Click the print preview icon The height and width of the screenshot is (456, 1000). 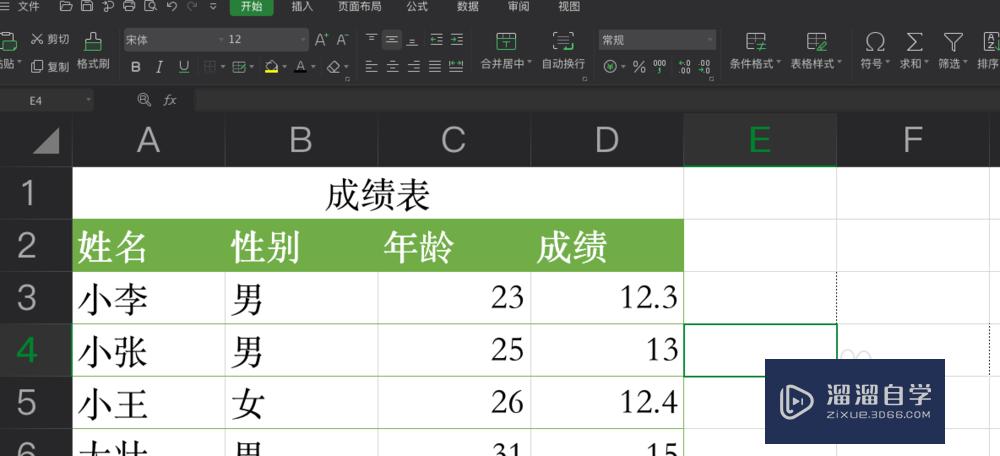coord(150,7)
